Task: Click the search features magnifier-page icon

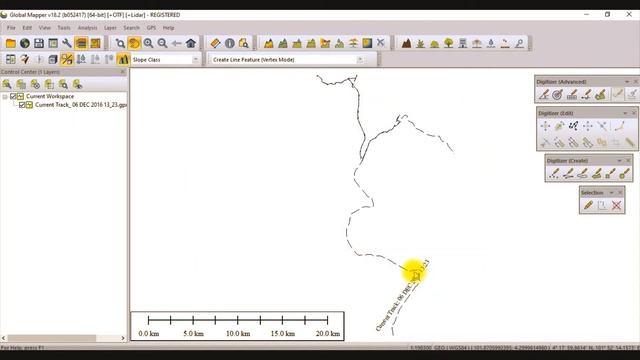Action: 244,43
